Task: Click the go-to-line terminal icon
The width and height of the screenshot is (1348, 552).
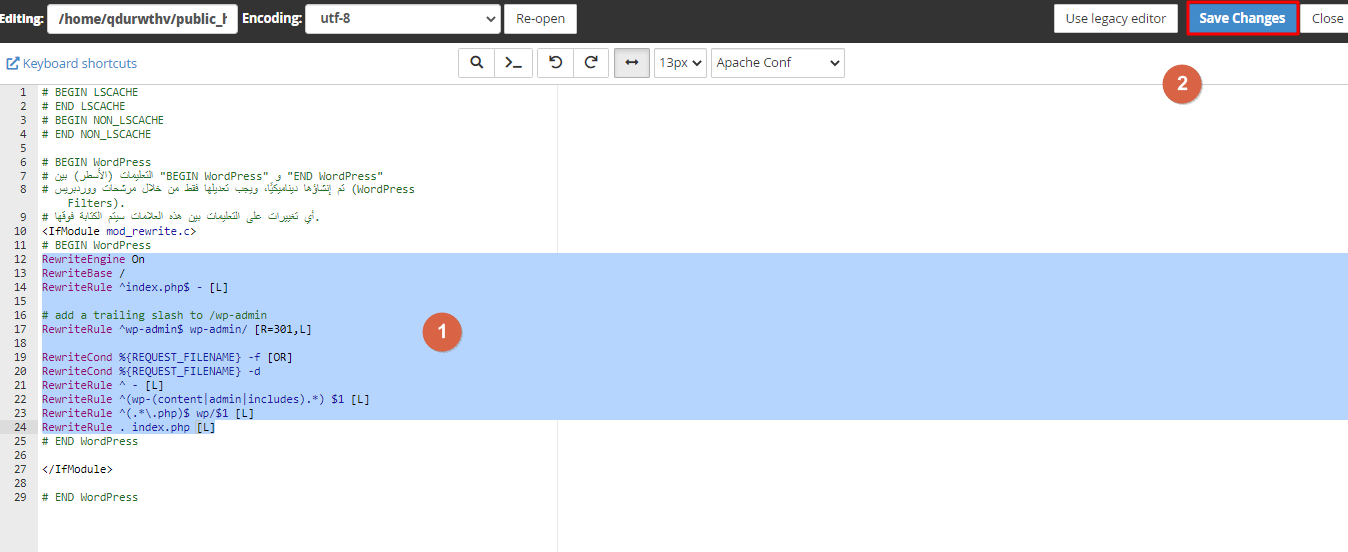Action: [x=512, y=62]
